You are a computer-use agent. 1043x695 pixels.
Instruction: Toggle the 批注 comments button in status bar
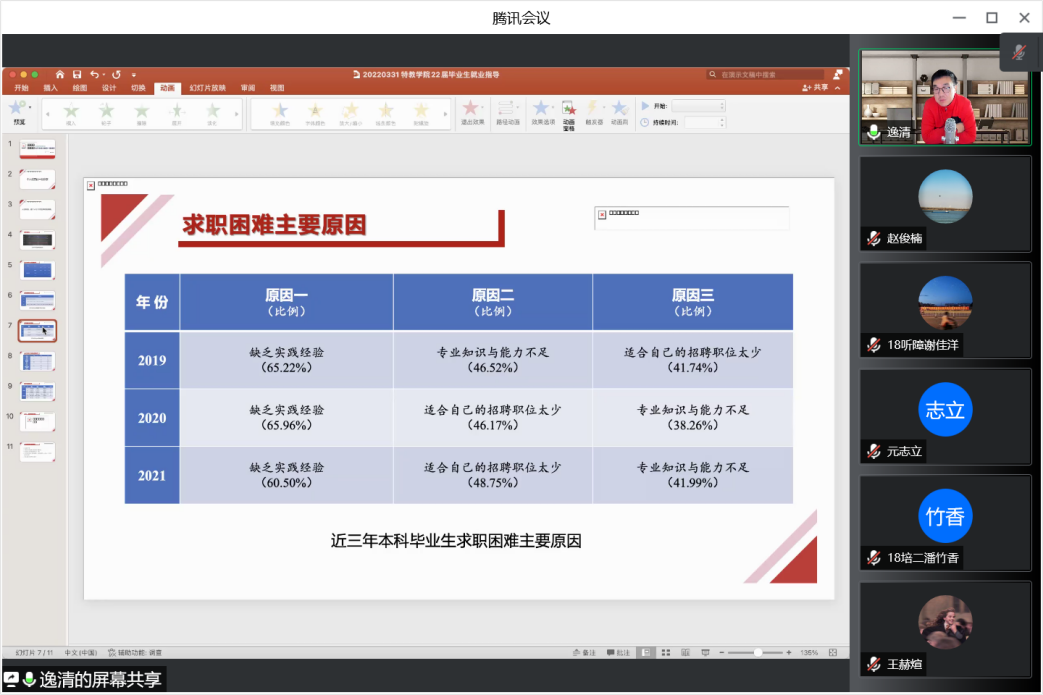[x=617, y=653]
